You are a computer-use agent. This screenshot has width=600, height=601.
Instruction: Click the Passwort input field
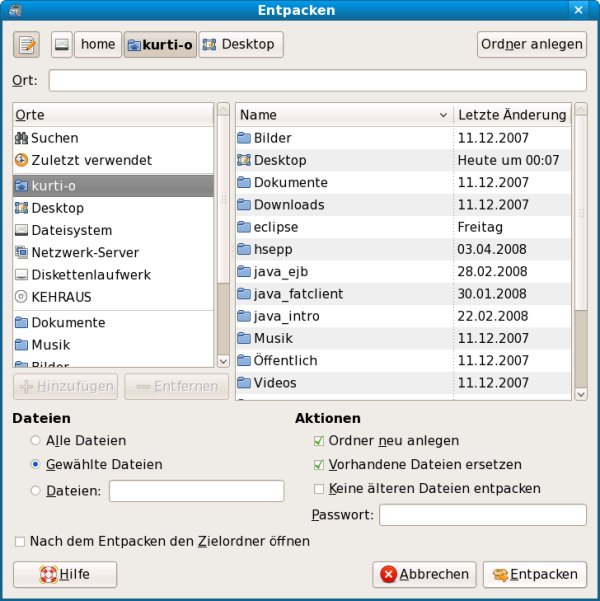pos(482,515)
